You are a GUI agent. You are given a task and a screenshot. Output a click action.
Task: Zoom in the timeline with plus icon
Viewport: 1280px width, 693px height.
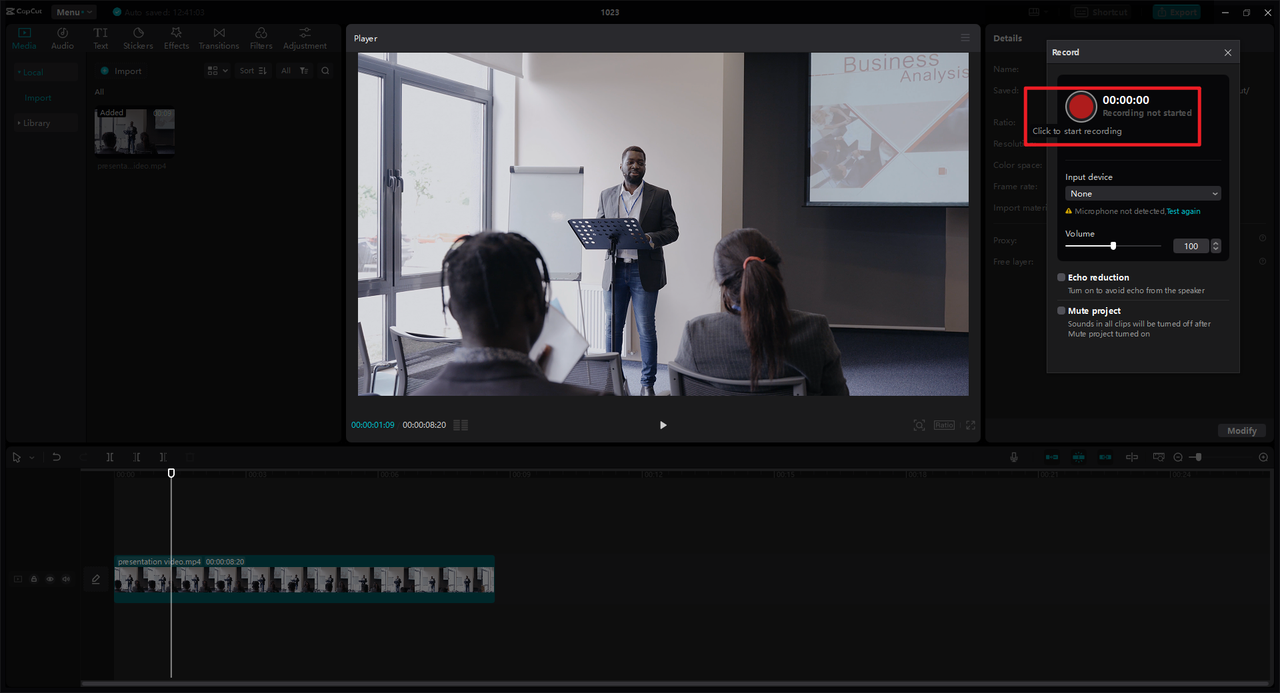pyautogui.click(x=1264, y=457)
